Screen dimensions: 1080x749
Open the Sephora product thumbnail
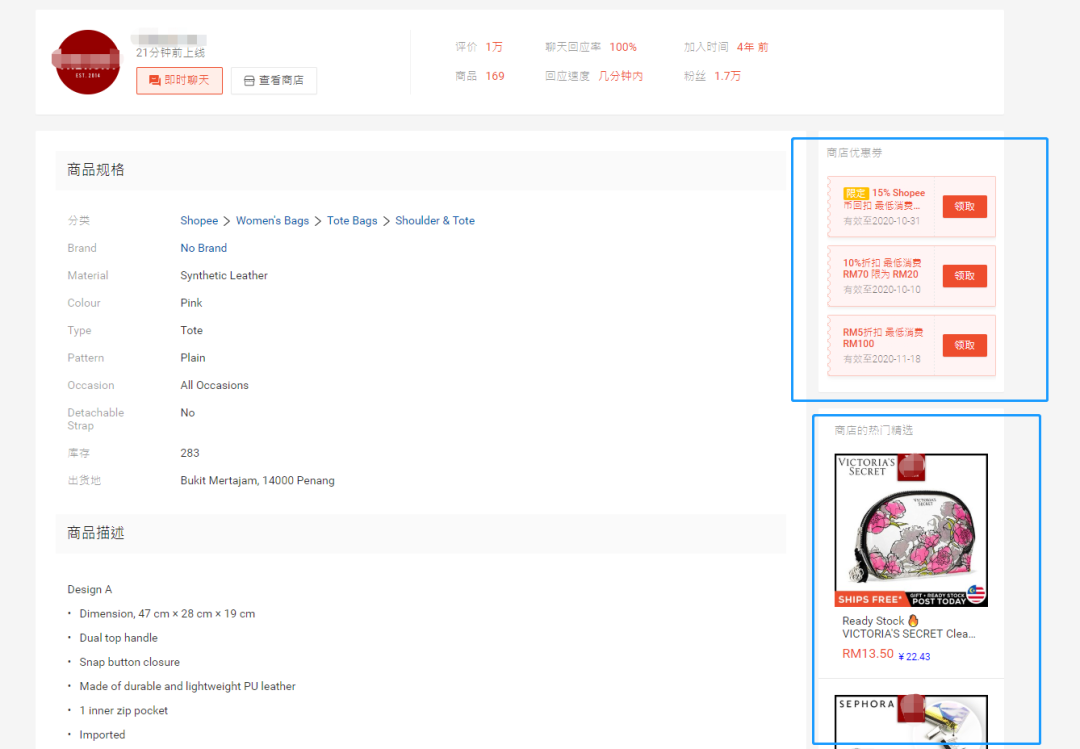coord(911,721)
